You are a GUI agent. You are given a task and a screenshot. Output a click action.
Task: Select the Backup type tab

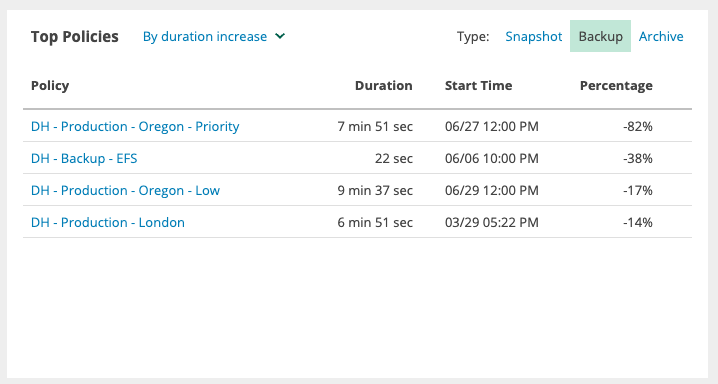pos(600,36)
